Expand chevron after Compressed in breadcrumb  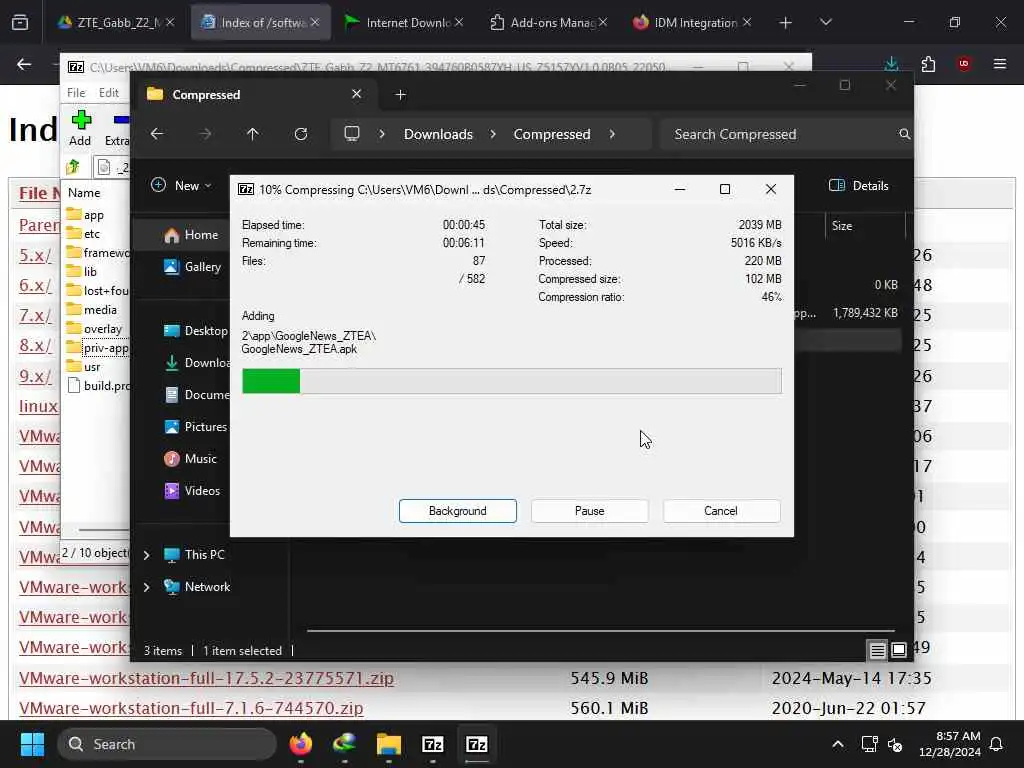(x=612, y=134)
